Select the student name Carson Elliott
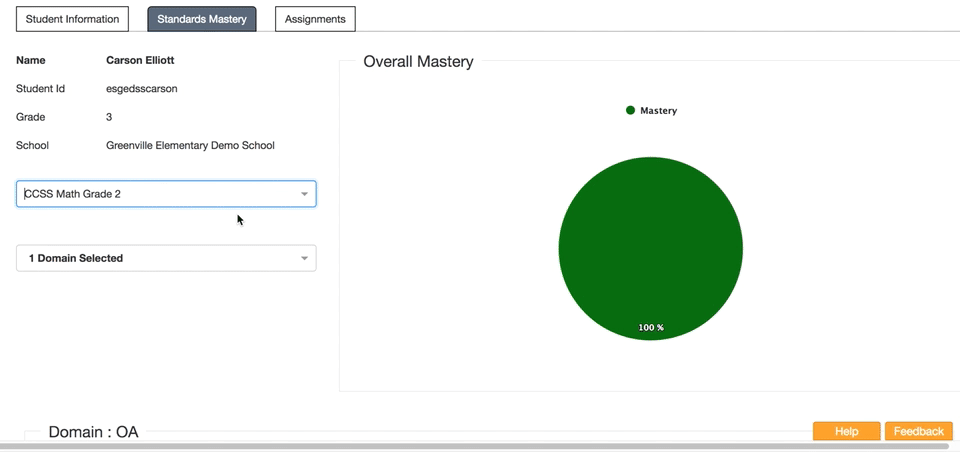 [x=140, y=61]
